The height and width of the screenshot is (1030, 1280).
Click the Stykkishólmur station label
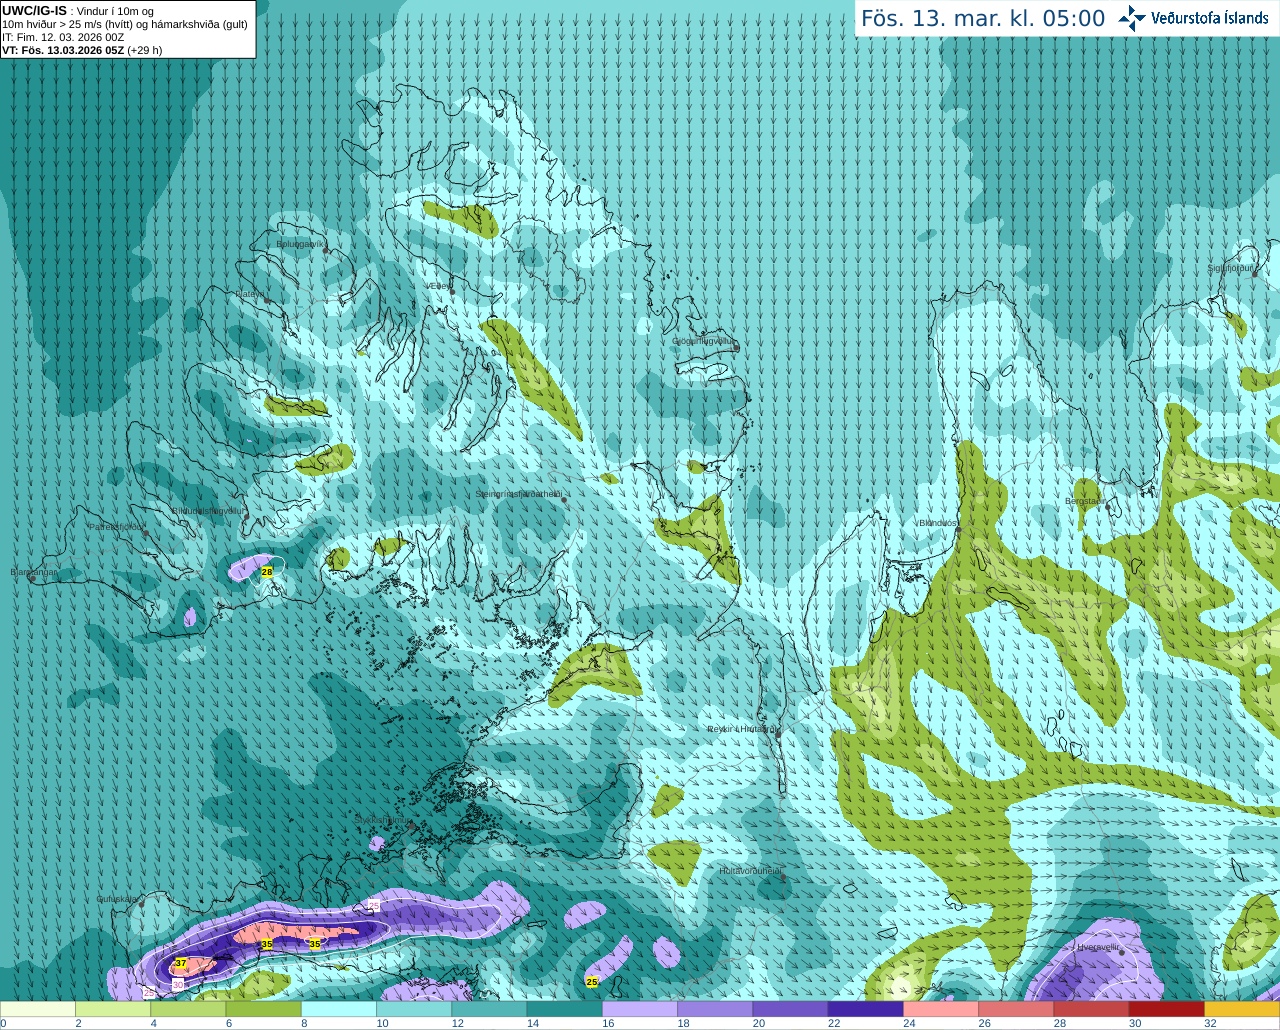tap(381, 820)
